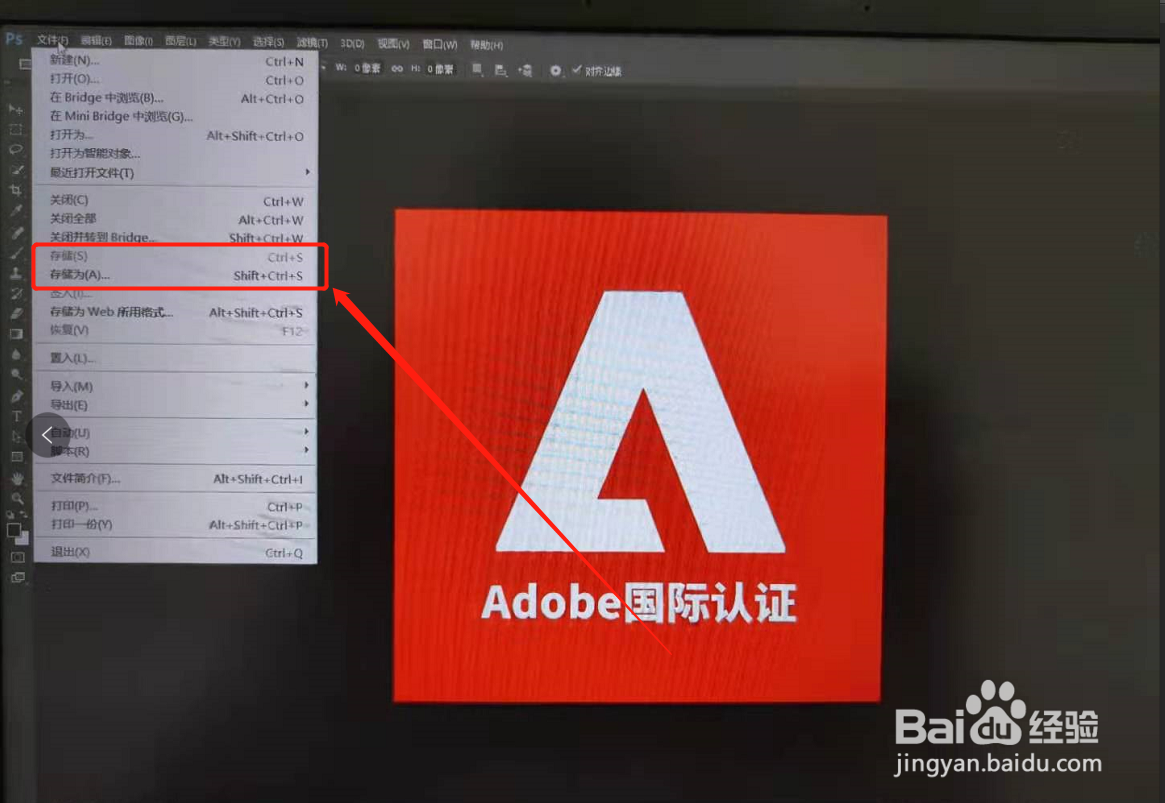The image size is (1165, 803).
Task: Click the W width input field
Action: click(367, 68)
